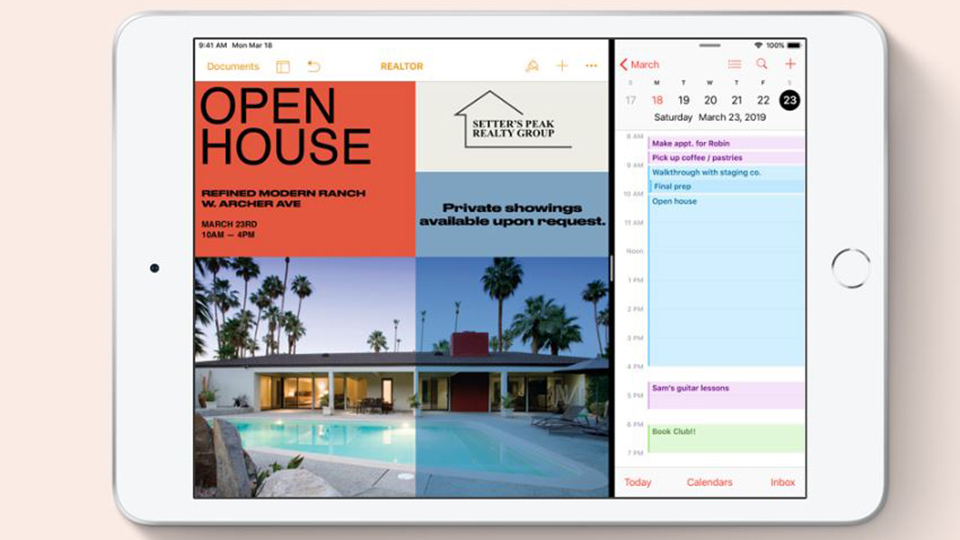
Task: Toggle the calendar list view icon
Action: [x=734, y=65]
